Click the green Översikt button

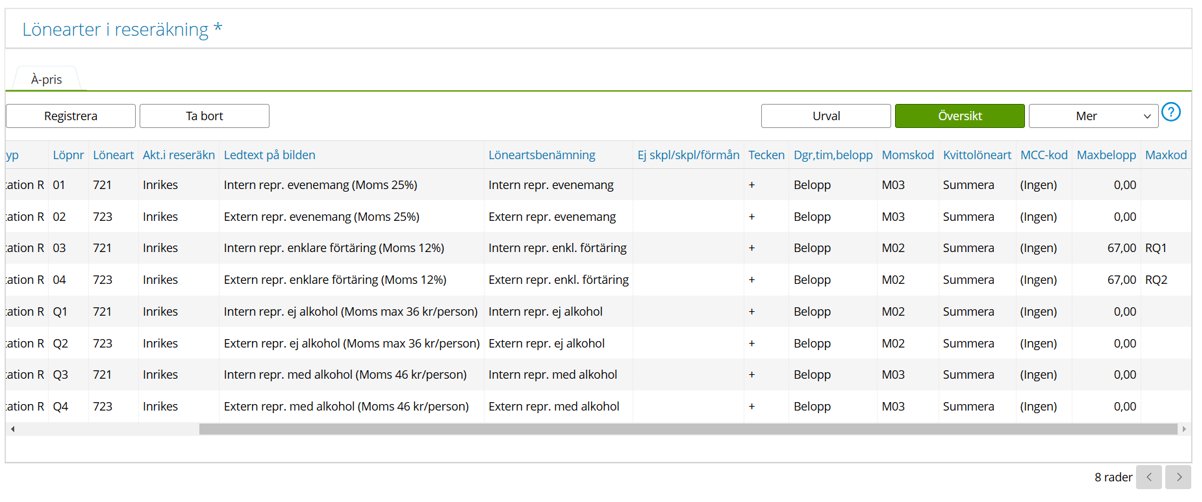959,116
